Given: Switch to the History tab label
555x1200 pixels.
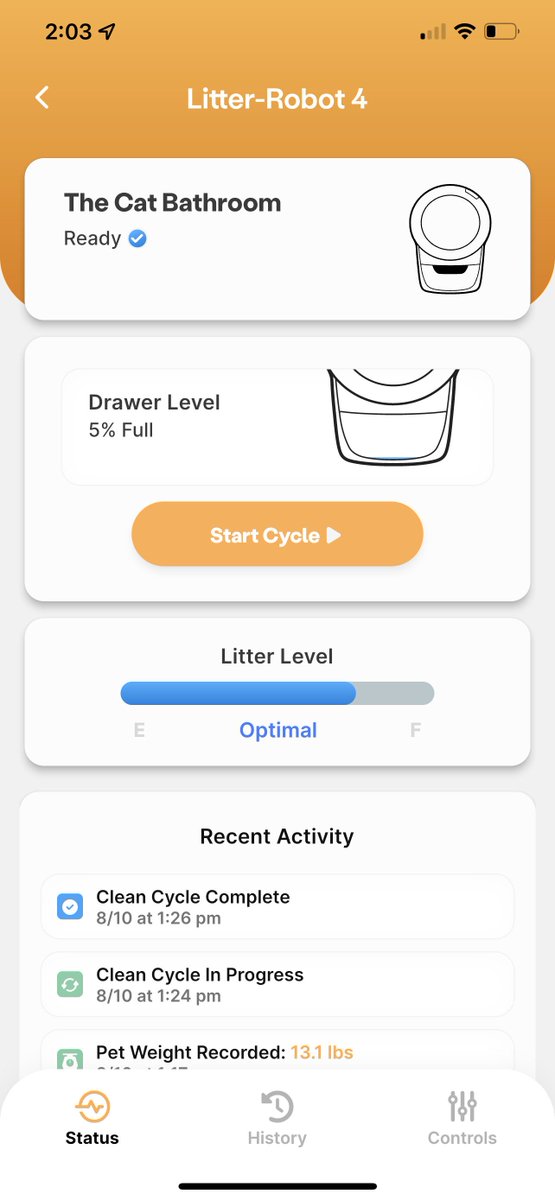Looking at the screenshot, I should coord(277,1138).
